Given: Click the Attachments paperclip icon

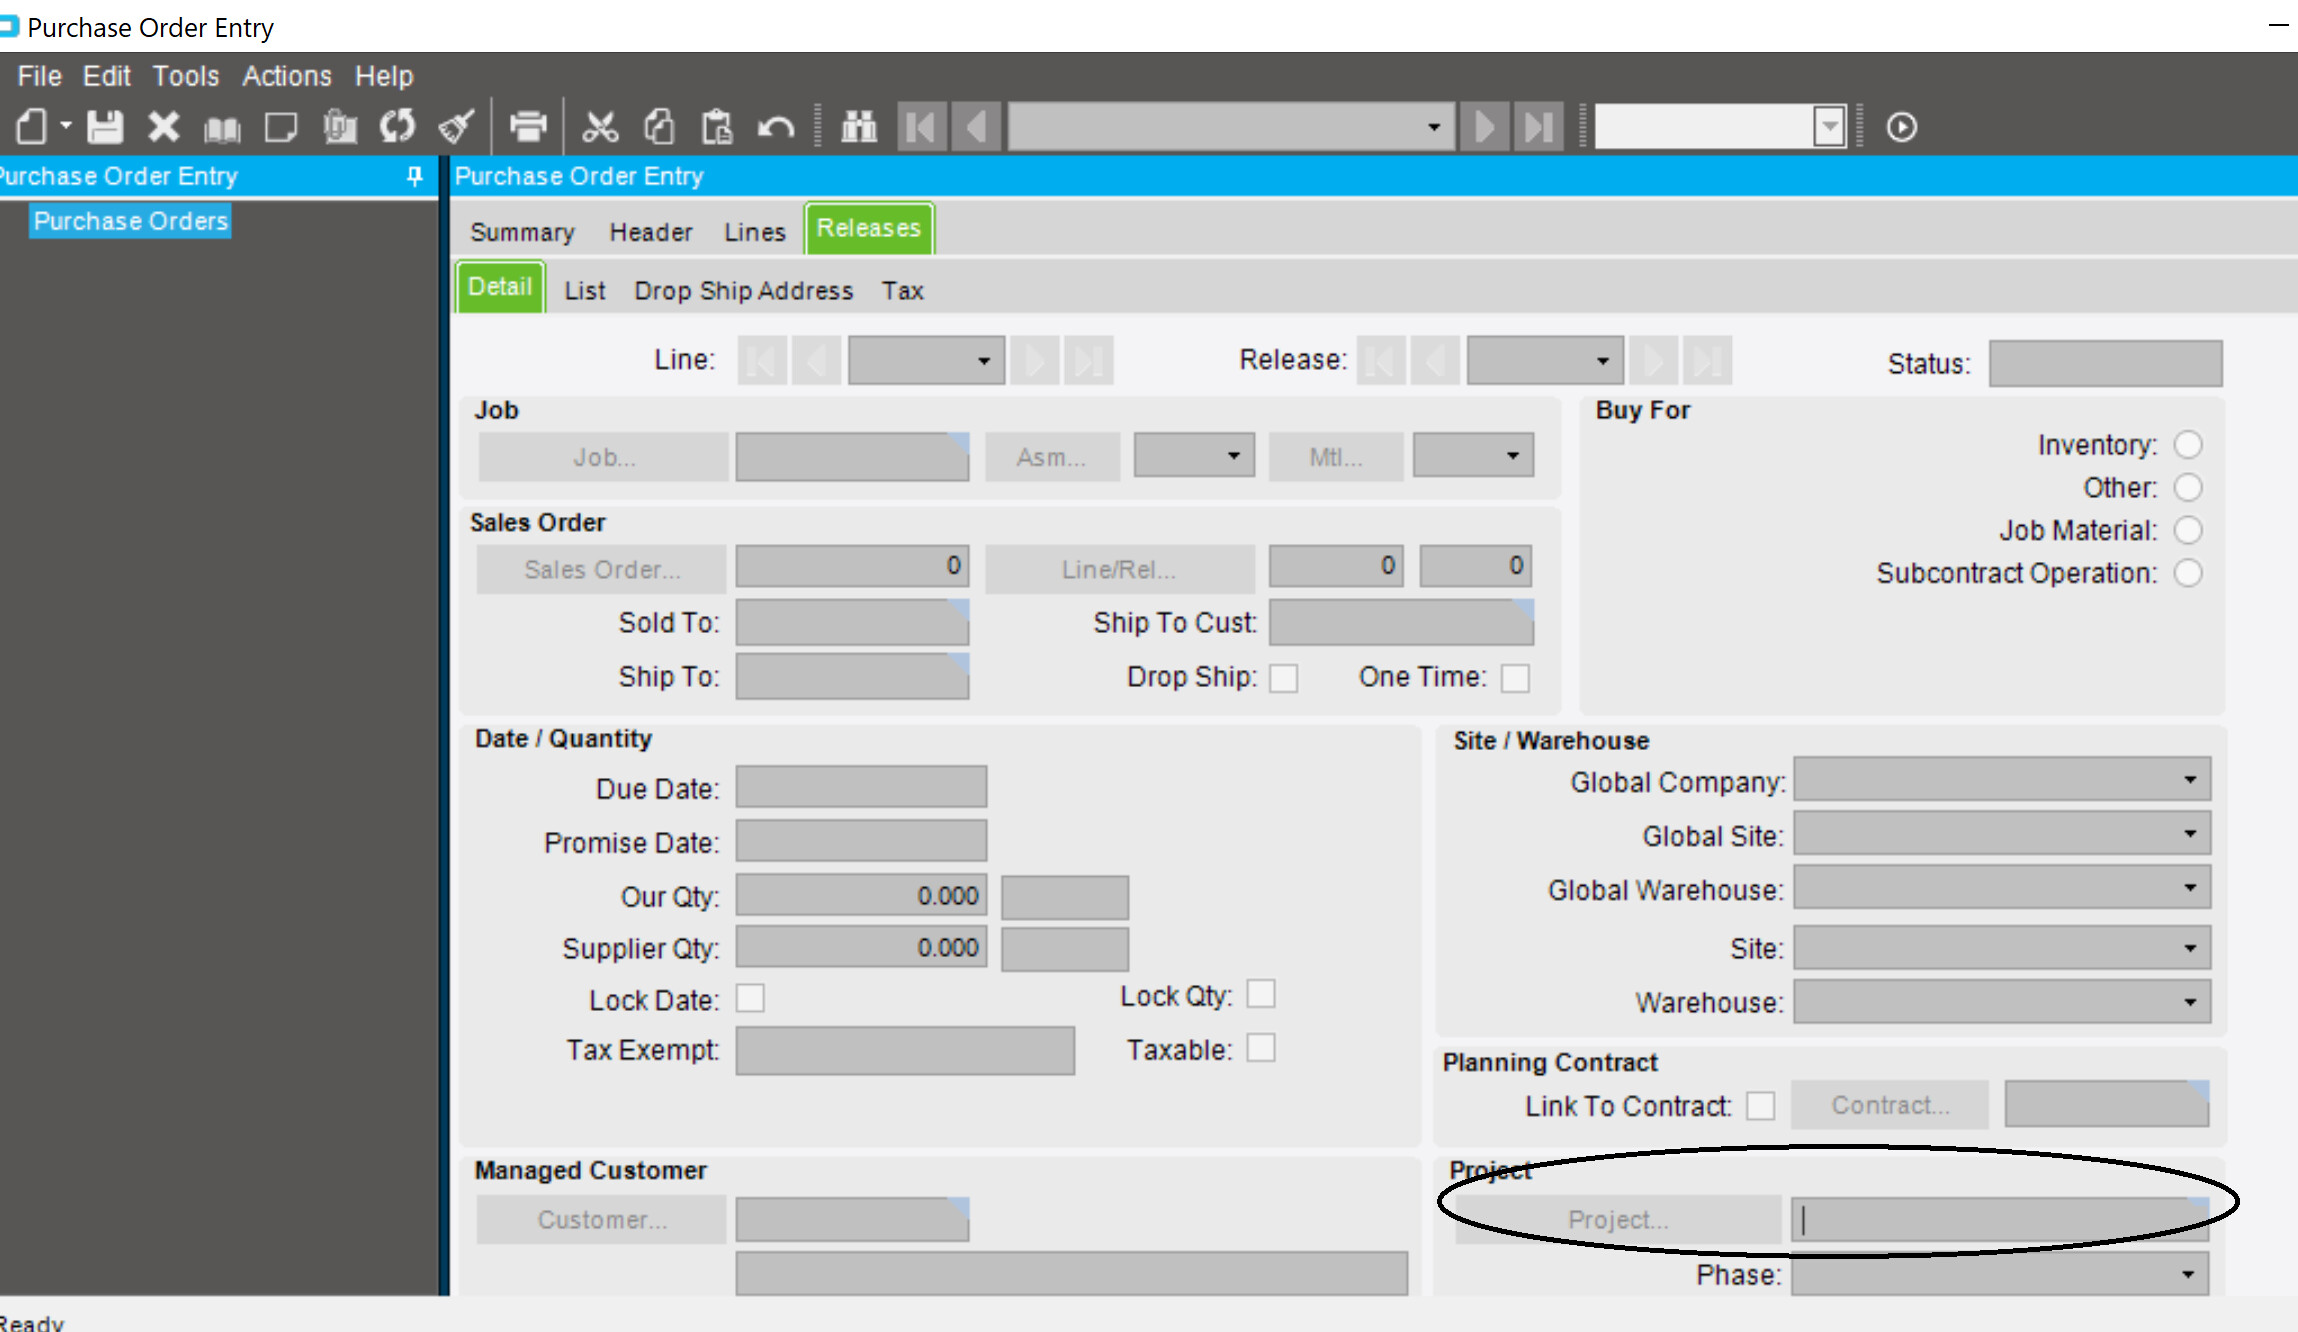Looking at the screenshot, I should tap(340, 127).
